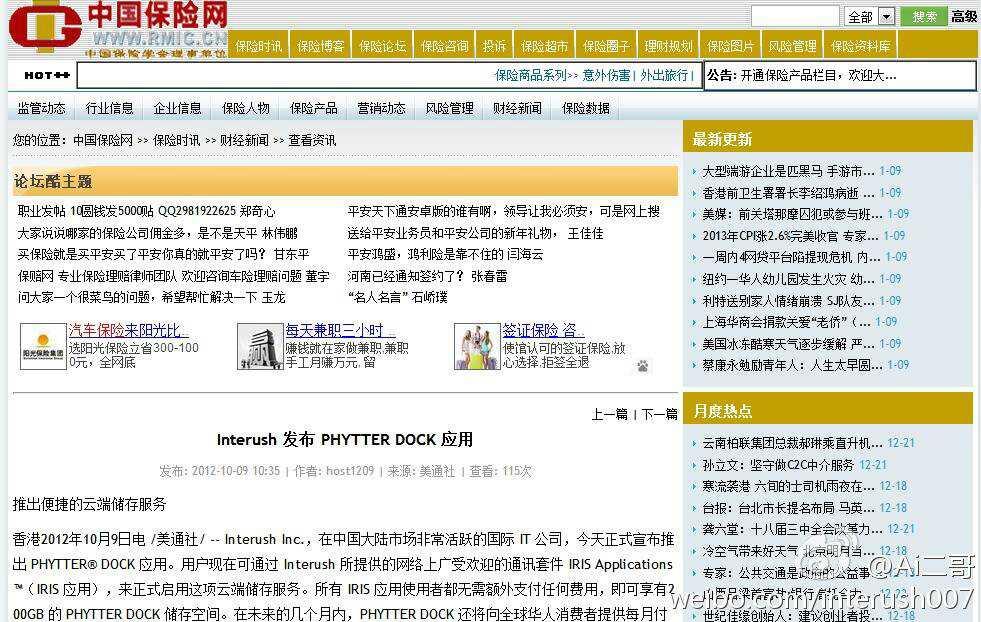Open news 纽约一华人幼儿园发生火灾
Screen dimensions: 981x622
(x=788, y=279)
